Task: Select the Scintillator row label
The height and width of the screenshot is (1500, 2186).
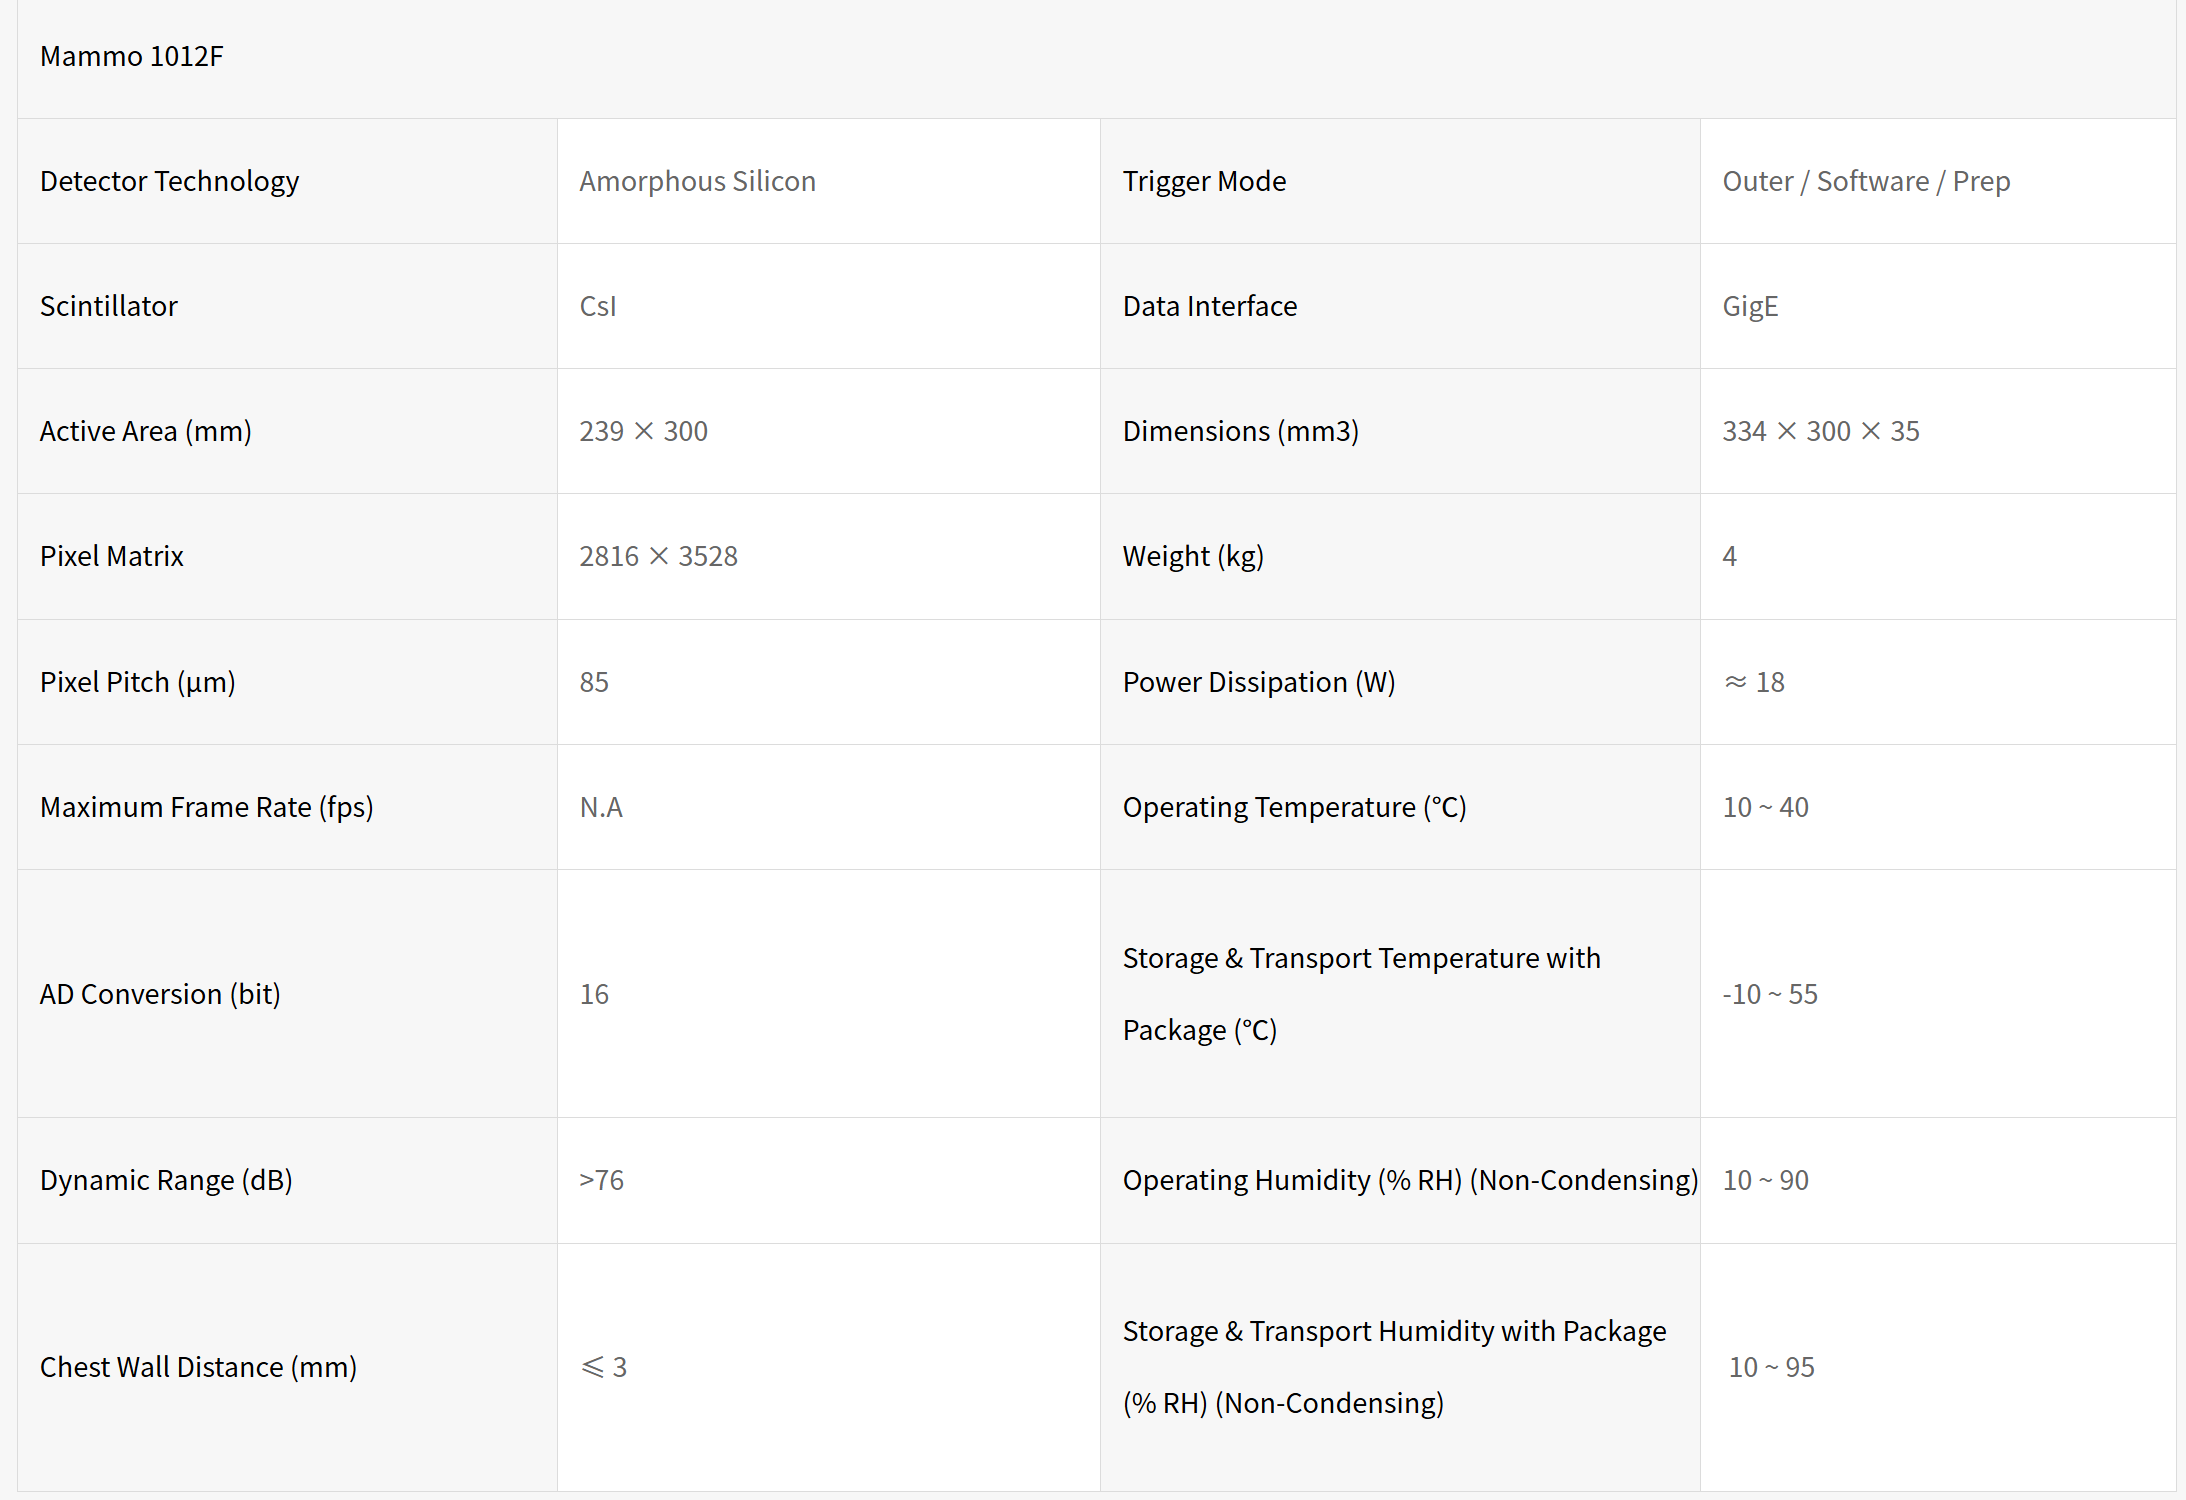Action: pyautogui.click(x=108, y=306)
